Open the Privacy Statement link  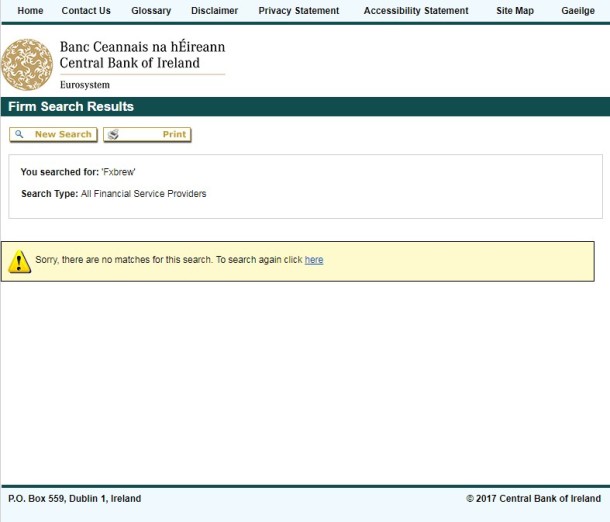click(299, 11)
